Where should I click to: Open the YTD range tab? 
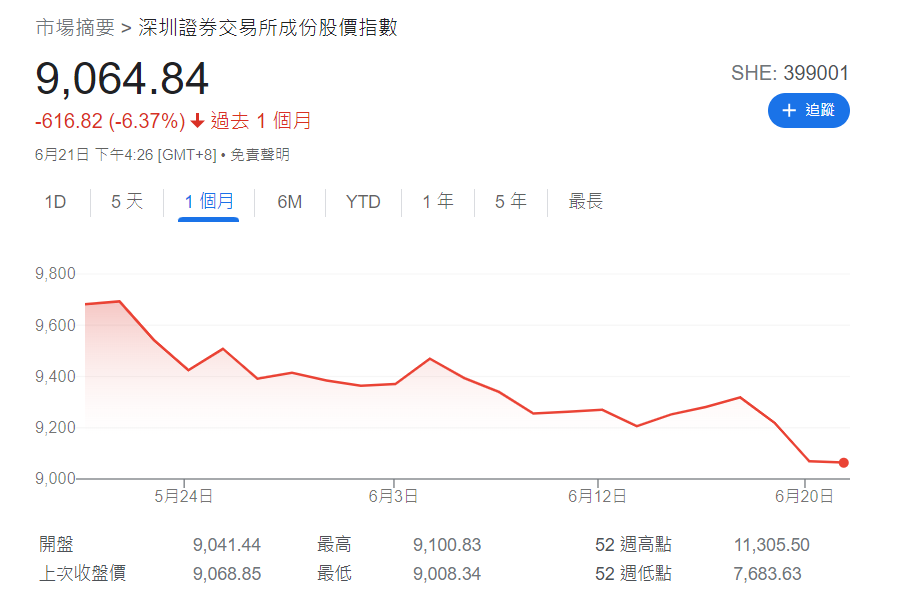pos(363,202)
